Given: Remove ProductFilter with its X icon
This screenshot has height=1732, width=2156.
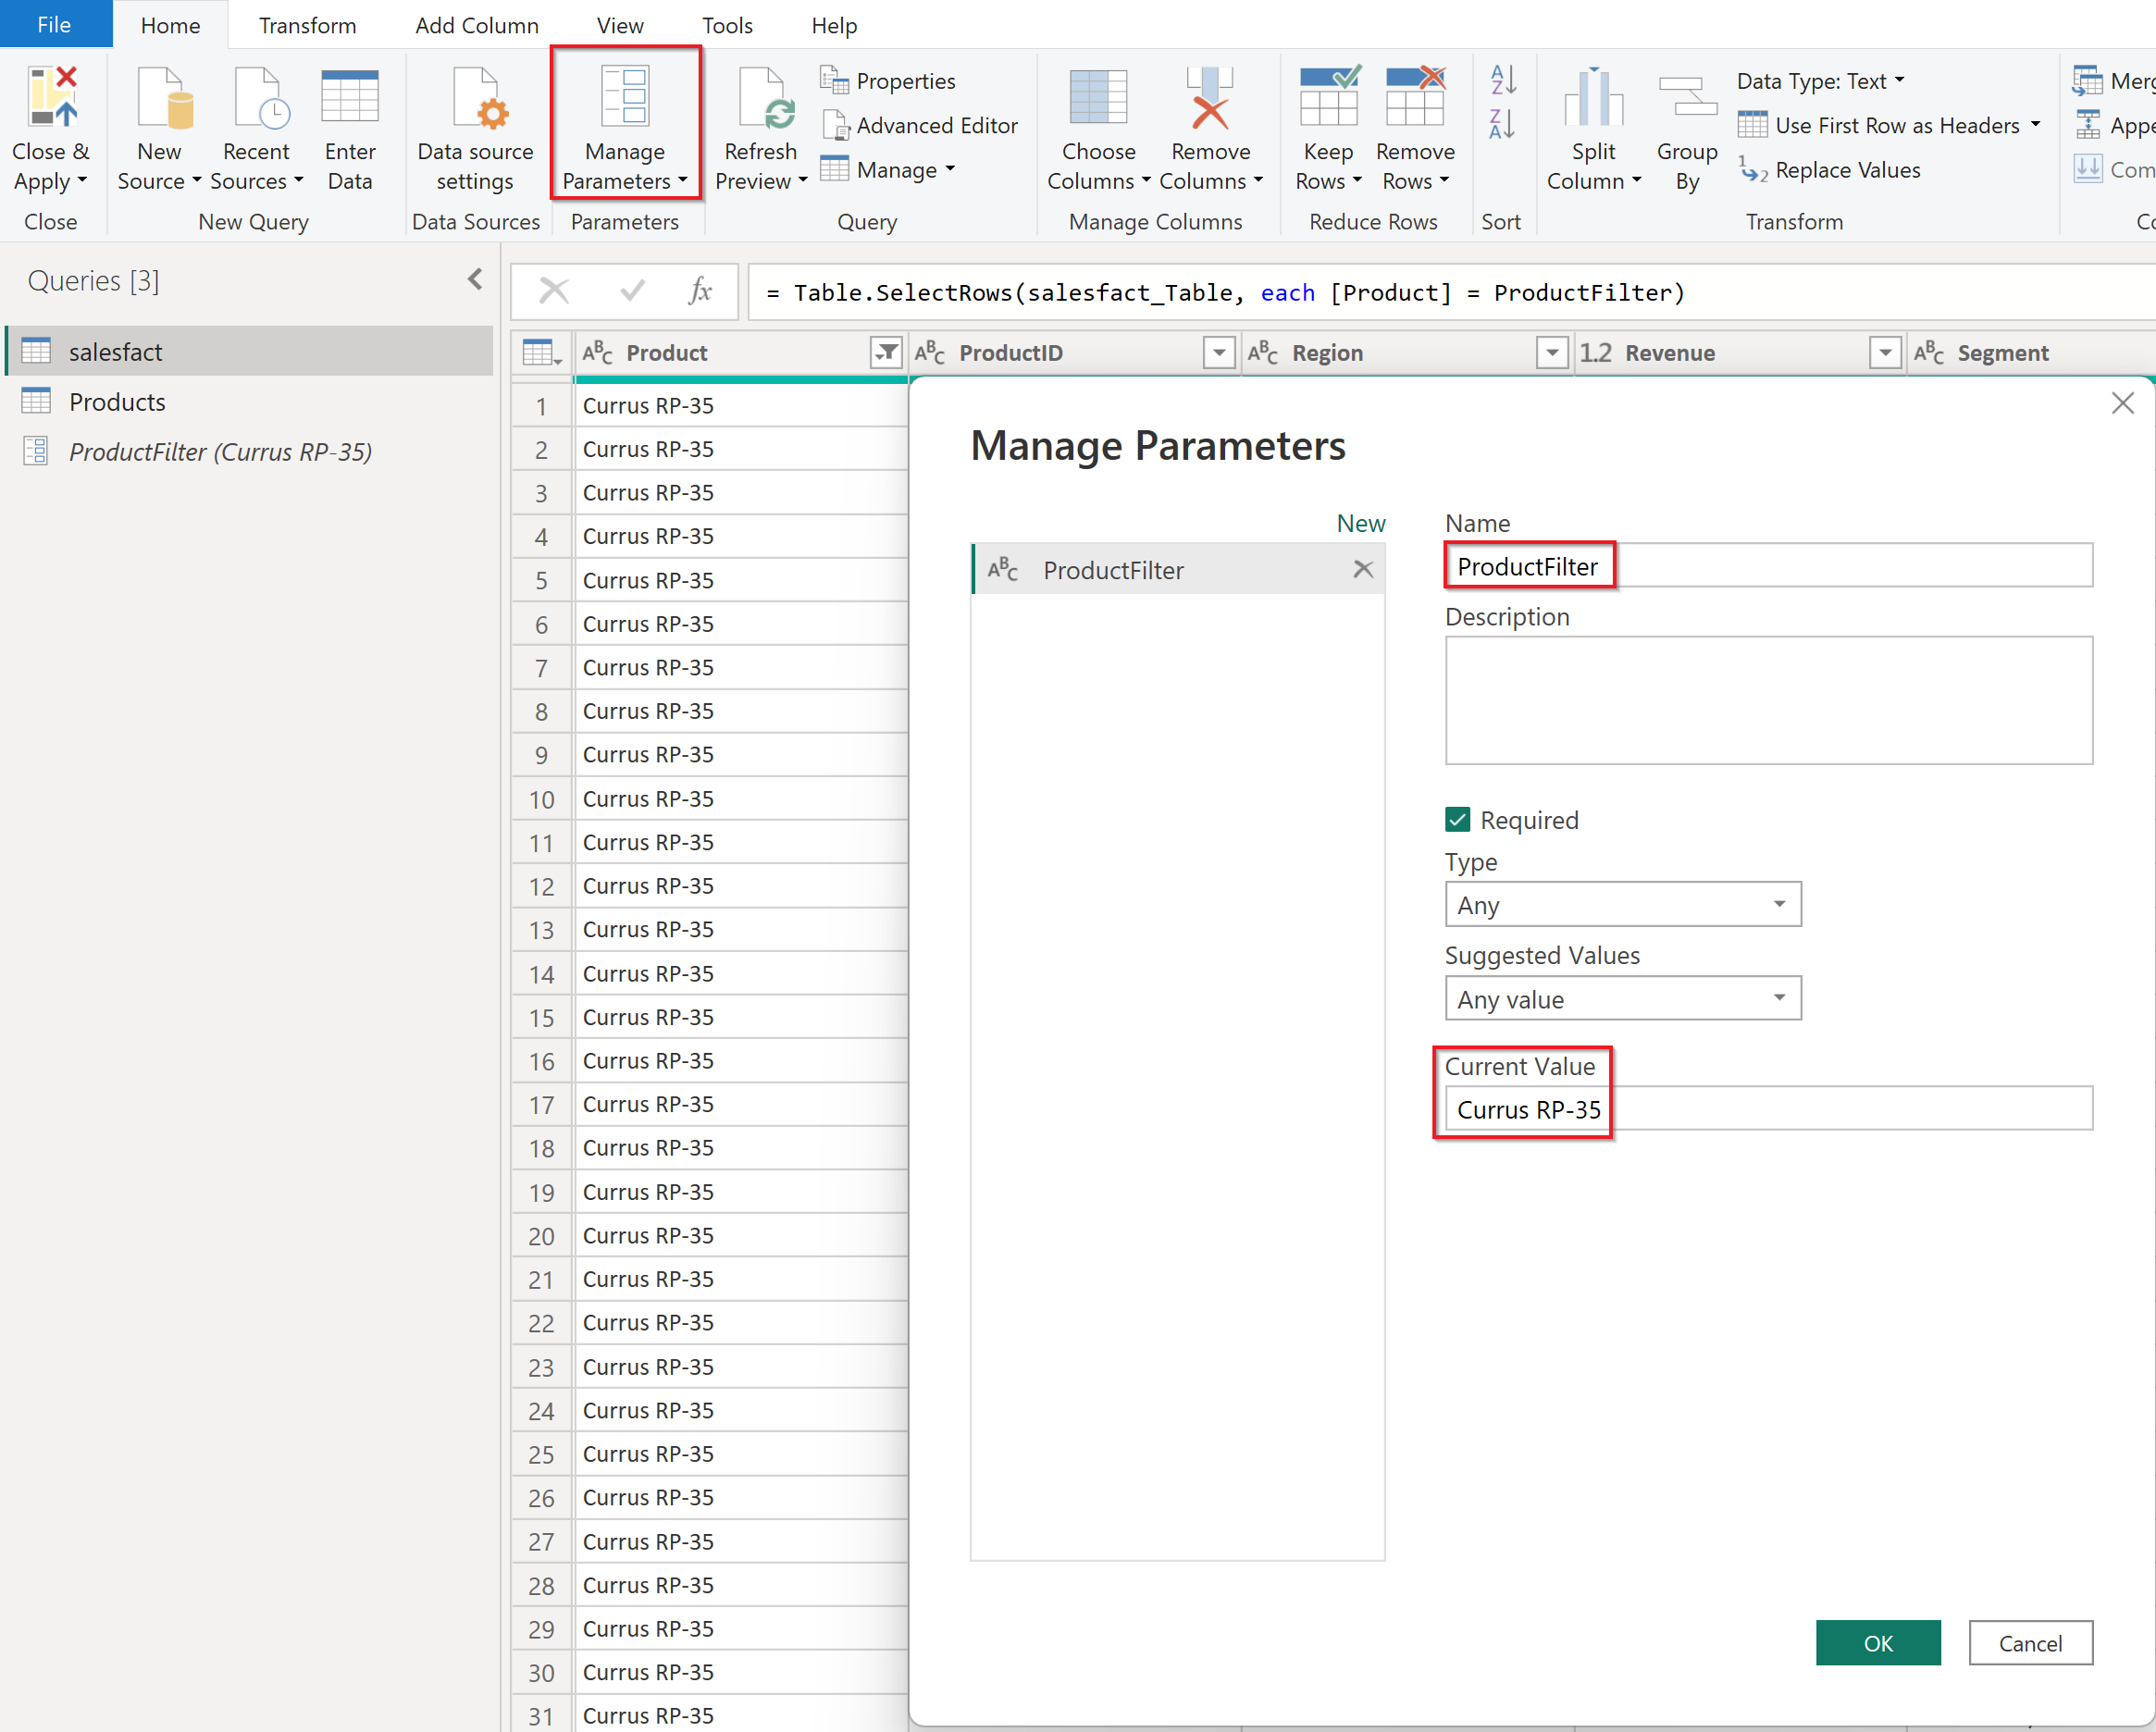Looking at the screenshot, I should click(1362, 569).
